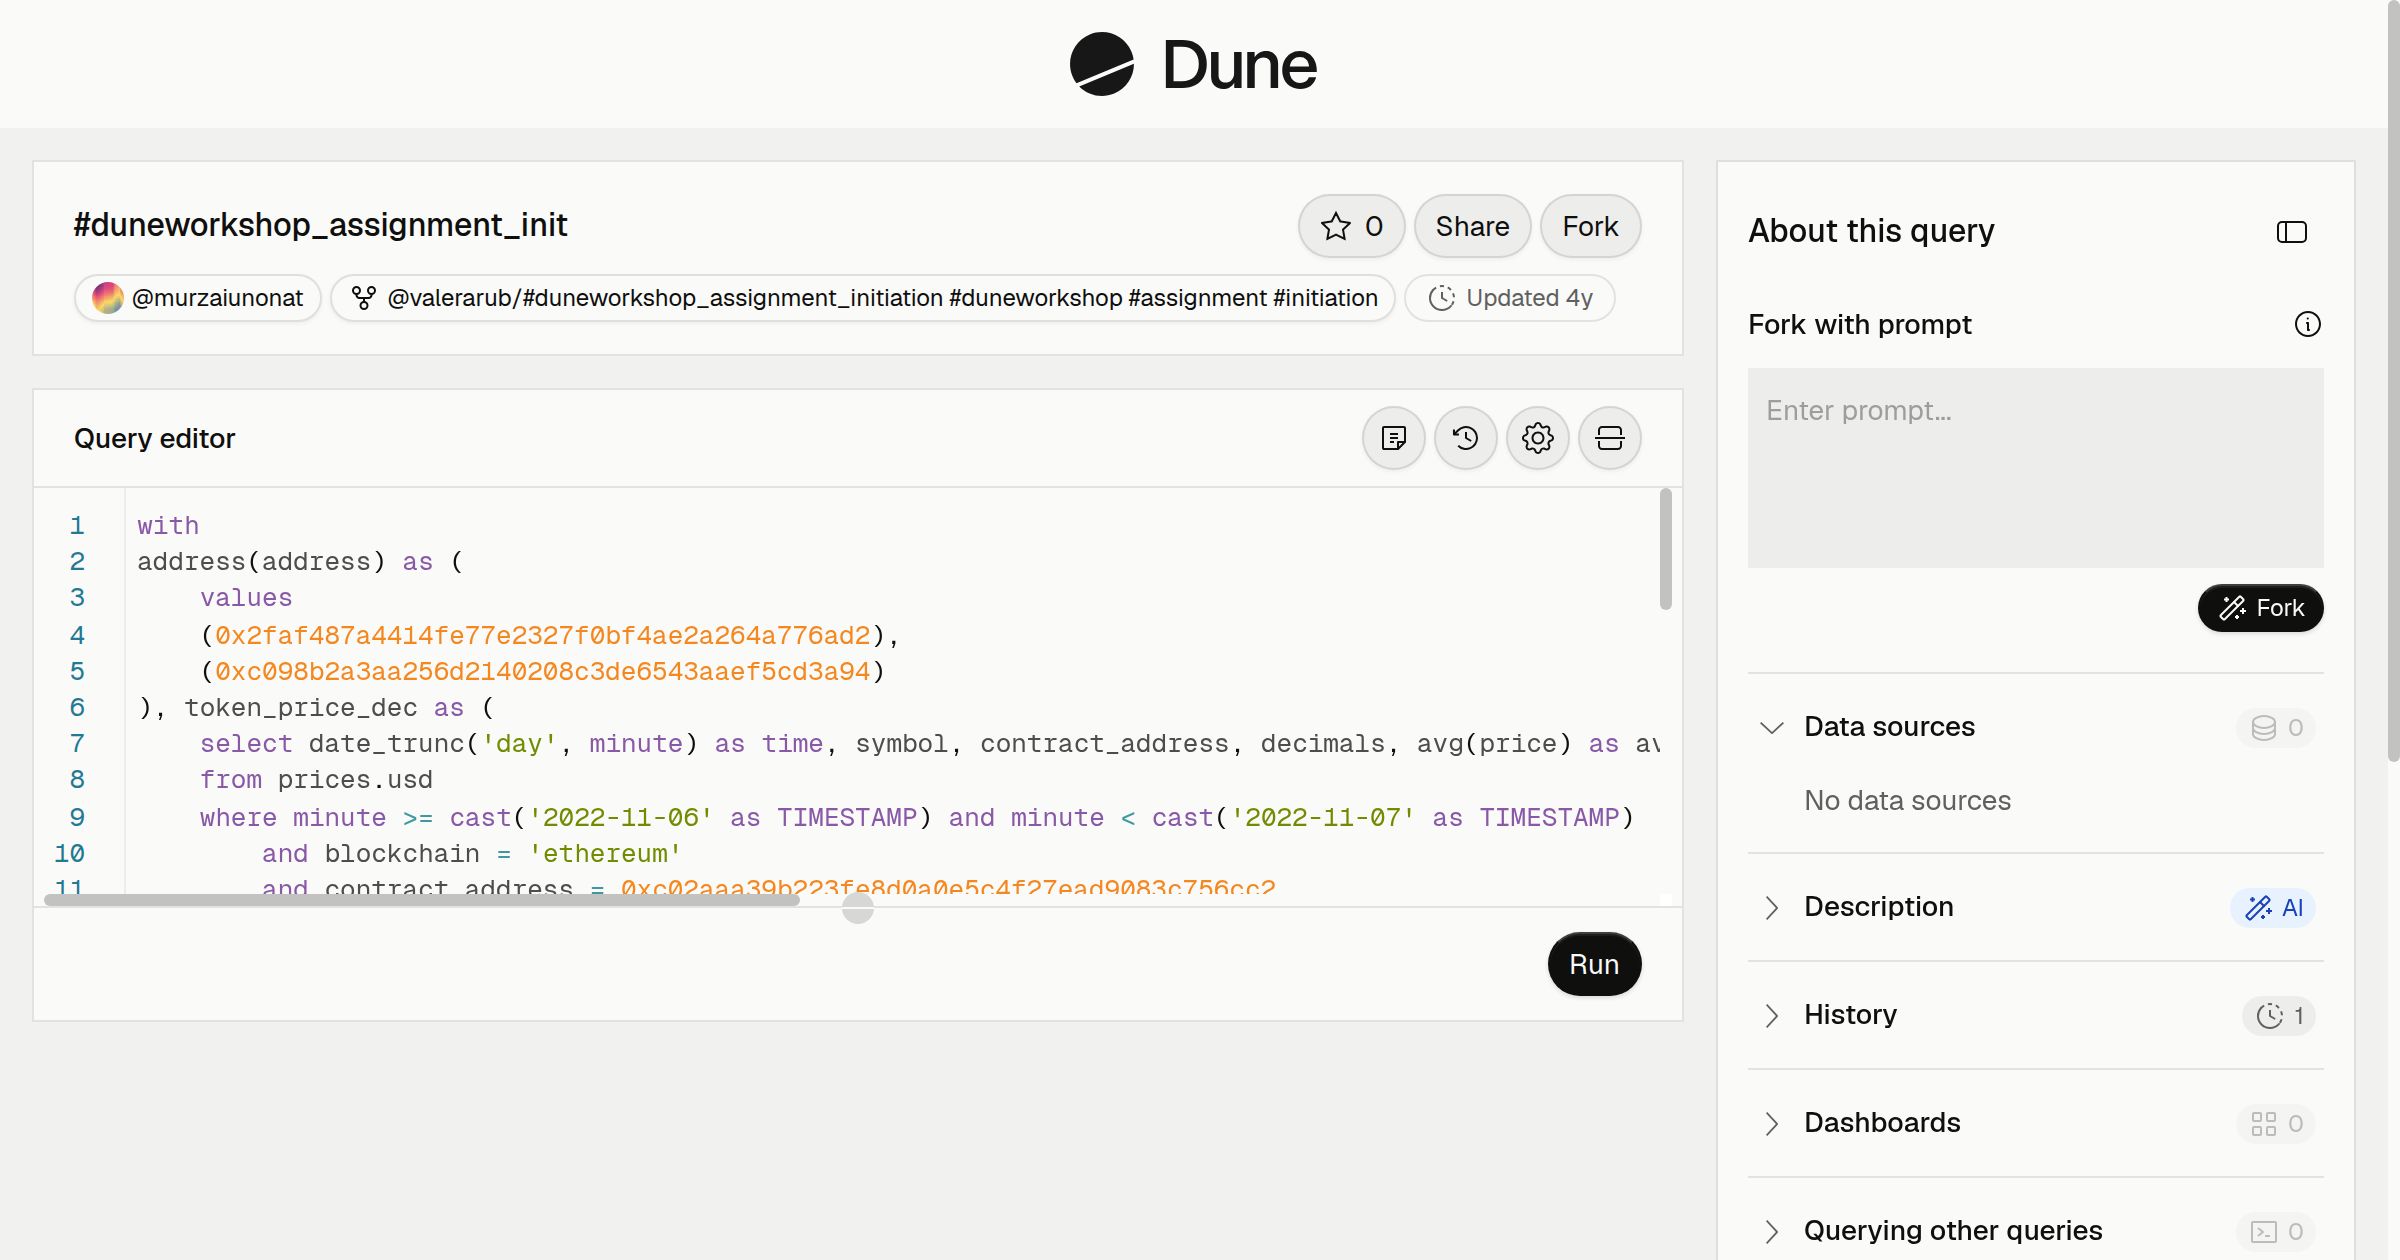This screenshot has width=2400, height=1260.
Task: Show Fork with prompt info icon
Action: (2307, 324)
